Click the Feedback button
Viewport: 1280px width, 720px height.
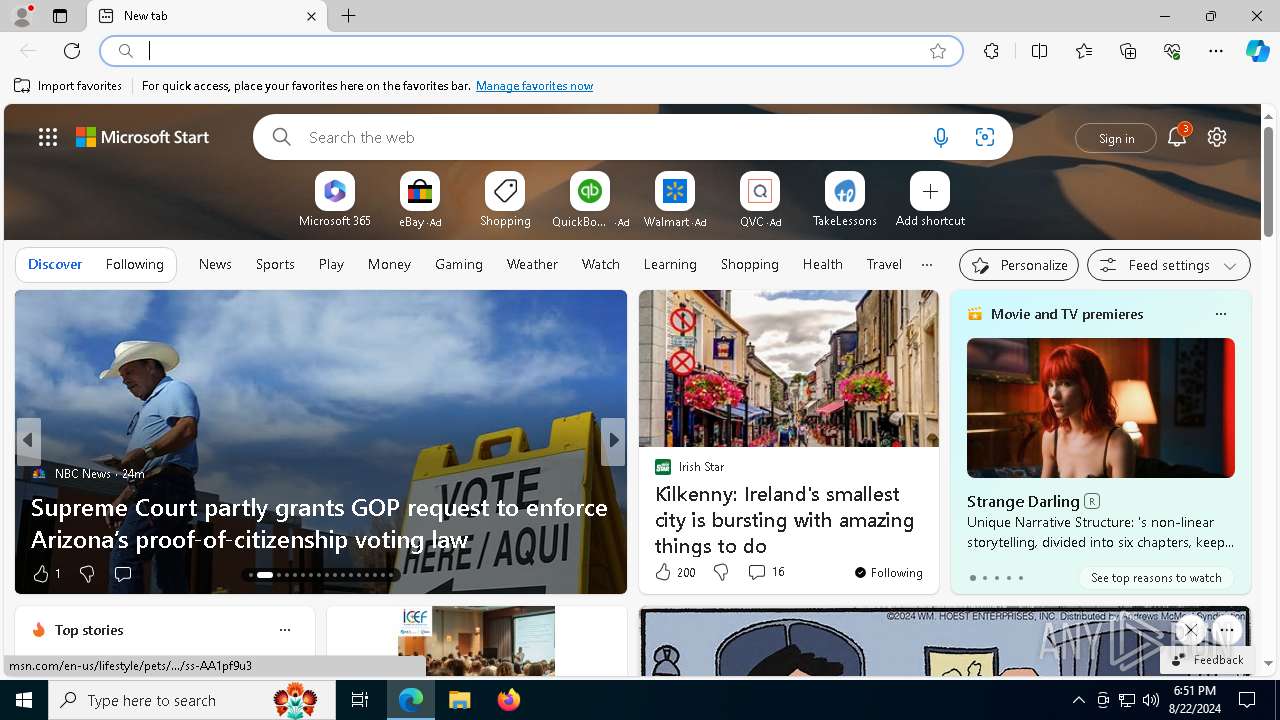tap(1207, 660)
